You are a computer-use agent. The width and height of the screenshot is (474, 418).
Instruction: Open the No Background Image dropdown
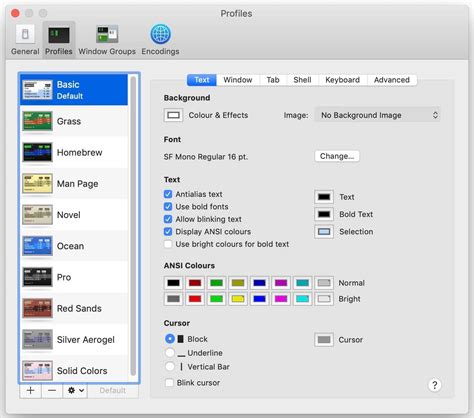coord(377,115)
